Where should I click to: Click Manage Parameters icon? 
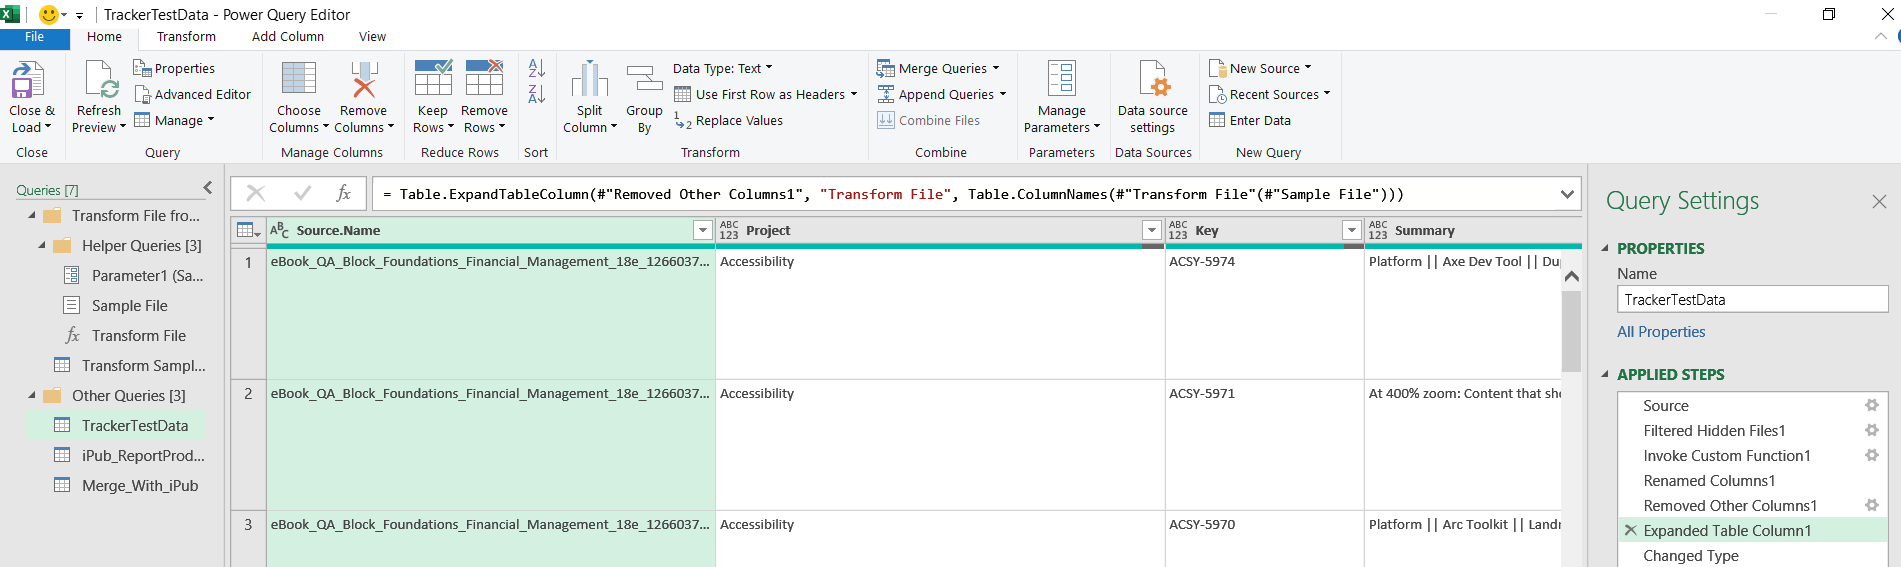1062,78
